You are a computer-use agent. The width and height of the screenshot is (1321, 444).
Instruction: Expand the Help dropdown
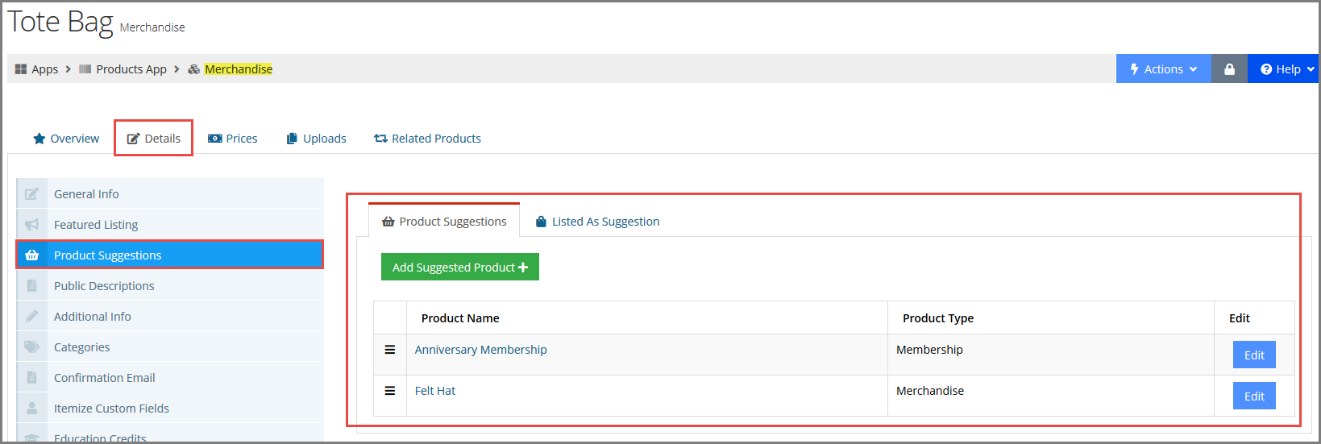(x=1284, y=69)
